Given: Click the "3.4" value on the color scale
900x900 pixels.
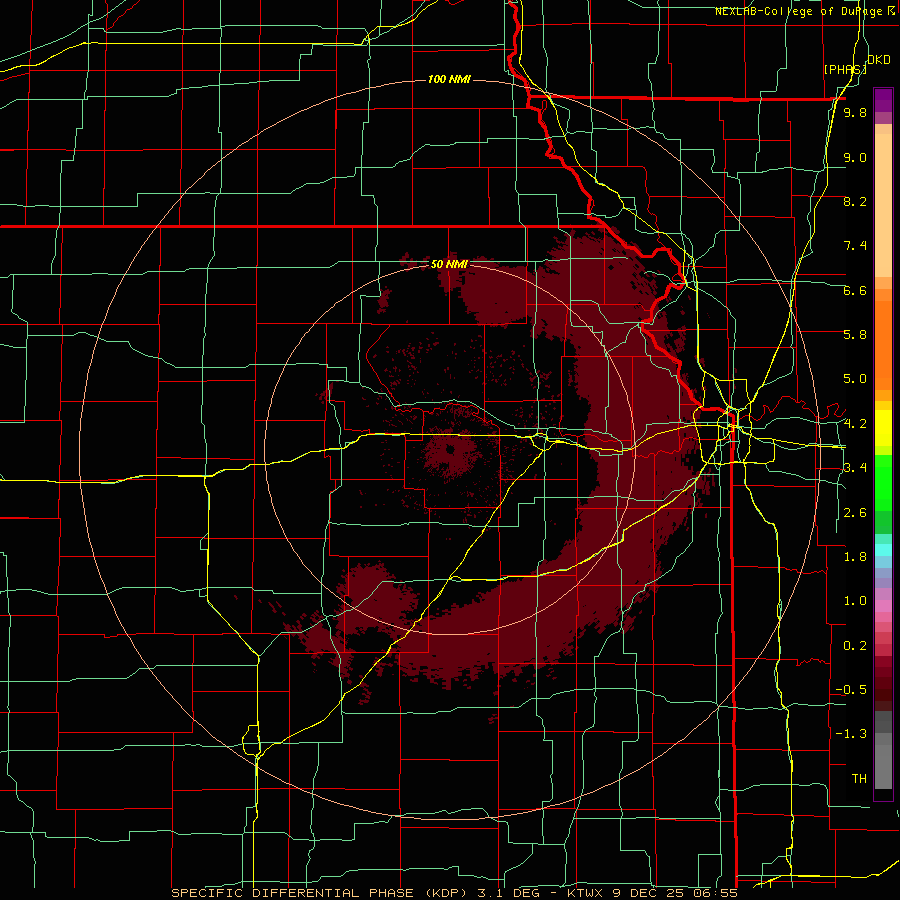Looking at the screenshot, I should [x=855, y=468].
